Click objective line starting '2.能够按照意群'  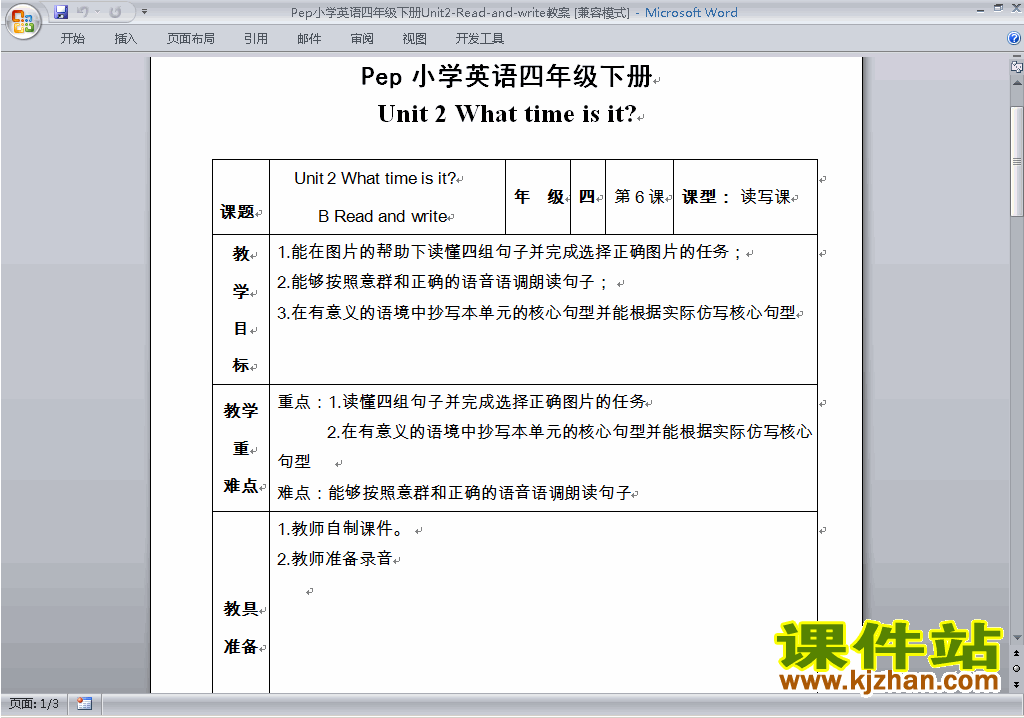tap(443, 282)
